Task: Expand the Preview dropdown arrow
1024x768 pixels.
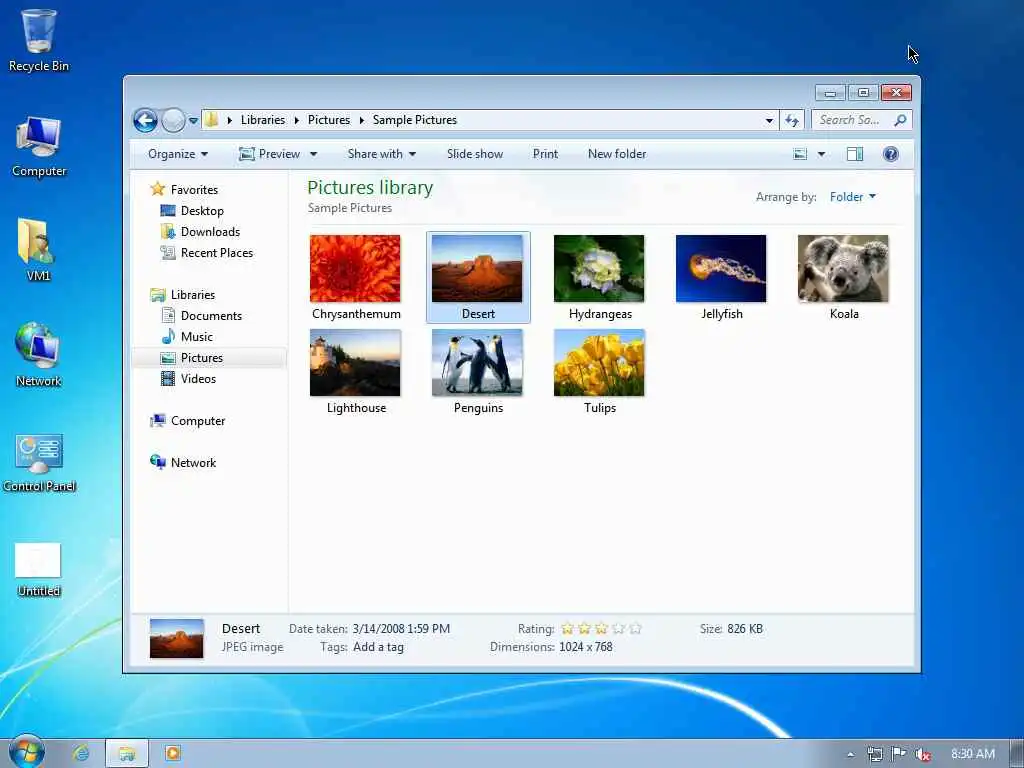Action: 313,154
